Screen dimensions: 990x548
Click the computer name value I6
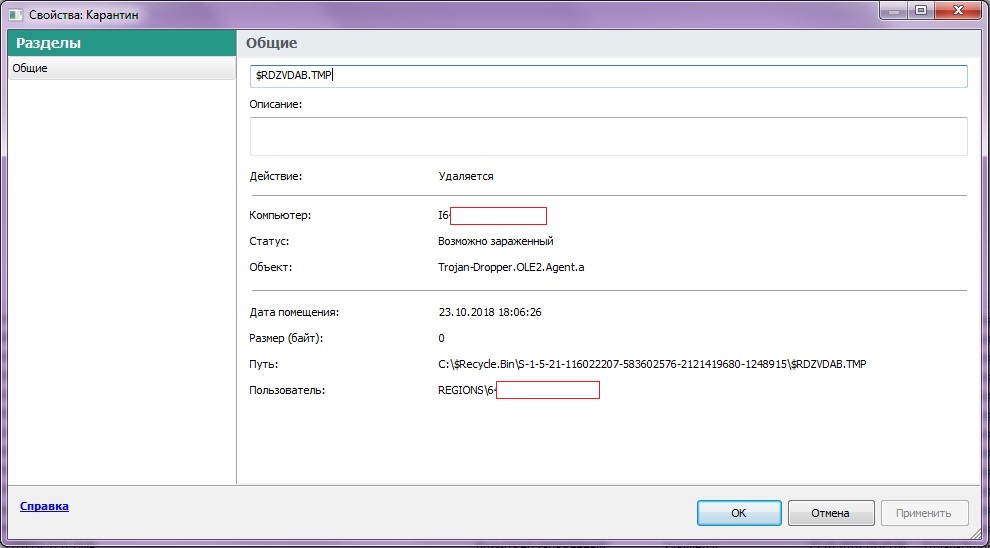(443, 216)
